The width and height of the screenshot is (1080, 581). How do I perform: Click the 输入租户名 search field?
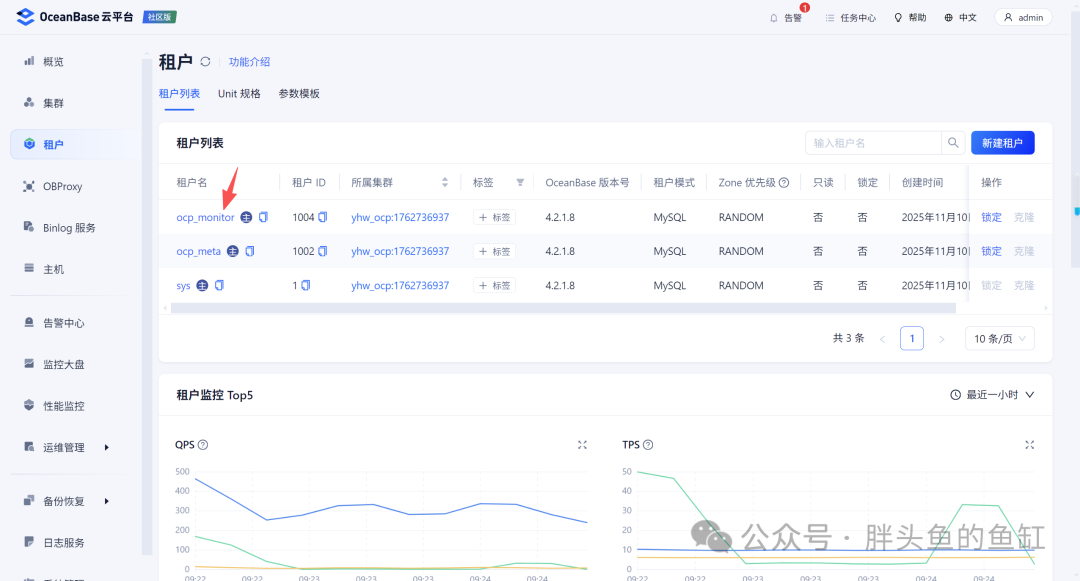pyautogui.click(x=873, y=142)
